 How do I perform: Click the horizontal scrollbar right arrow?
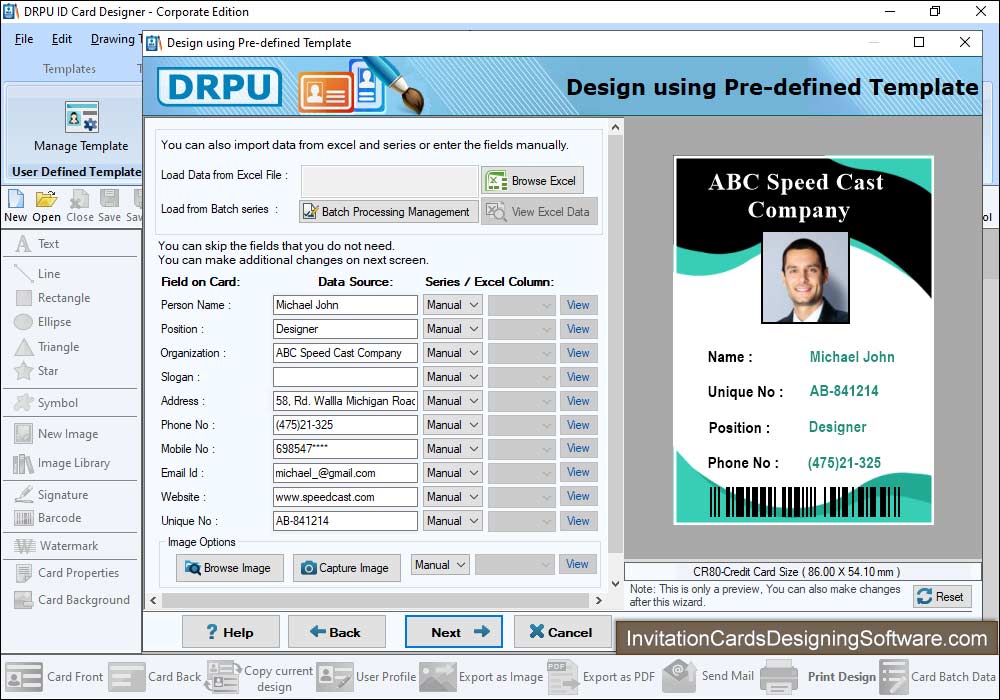(x=598, y=601)
